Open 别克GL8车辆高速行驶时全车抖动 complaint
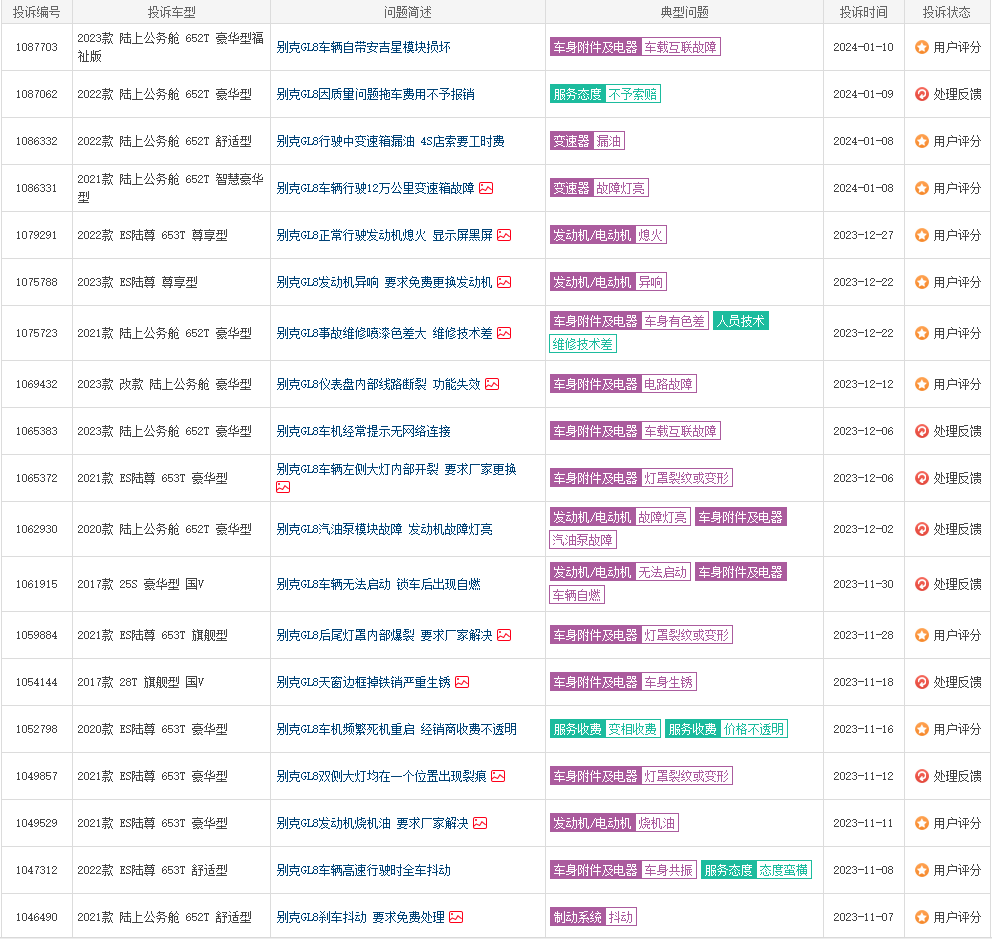Screen dimensions: 992x939 click(363, 870)
